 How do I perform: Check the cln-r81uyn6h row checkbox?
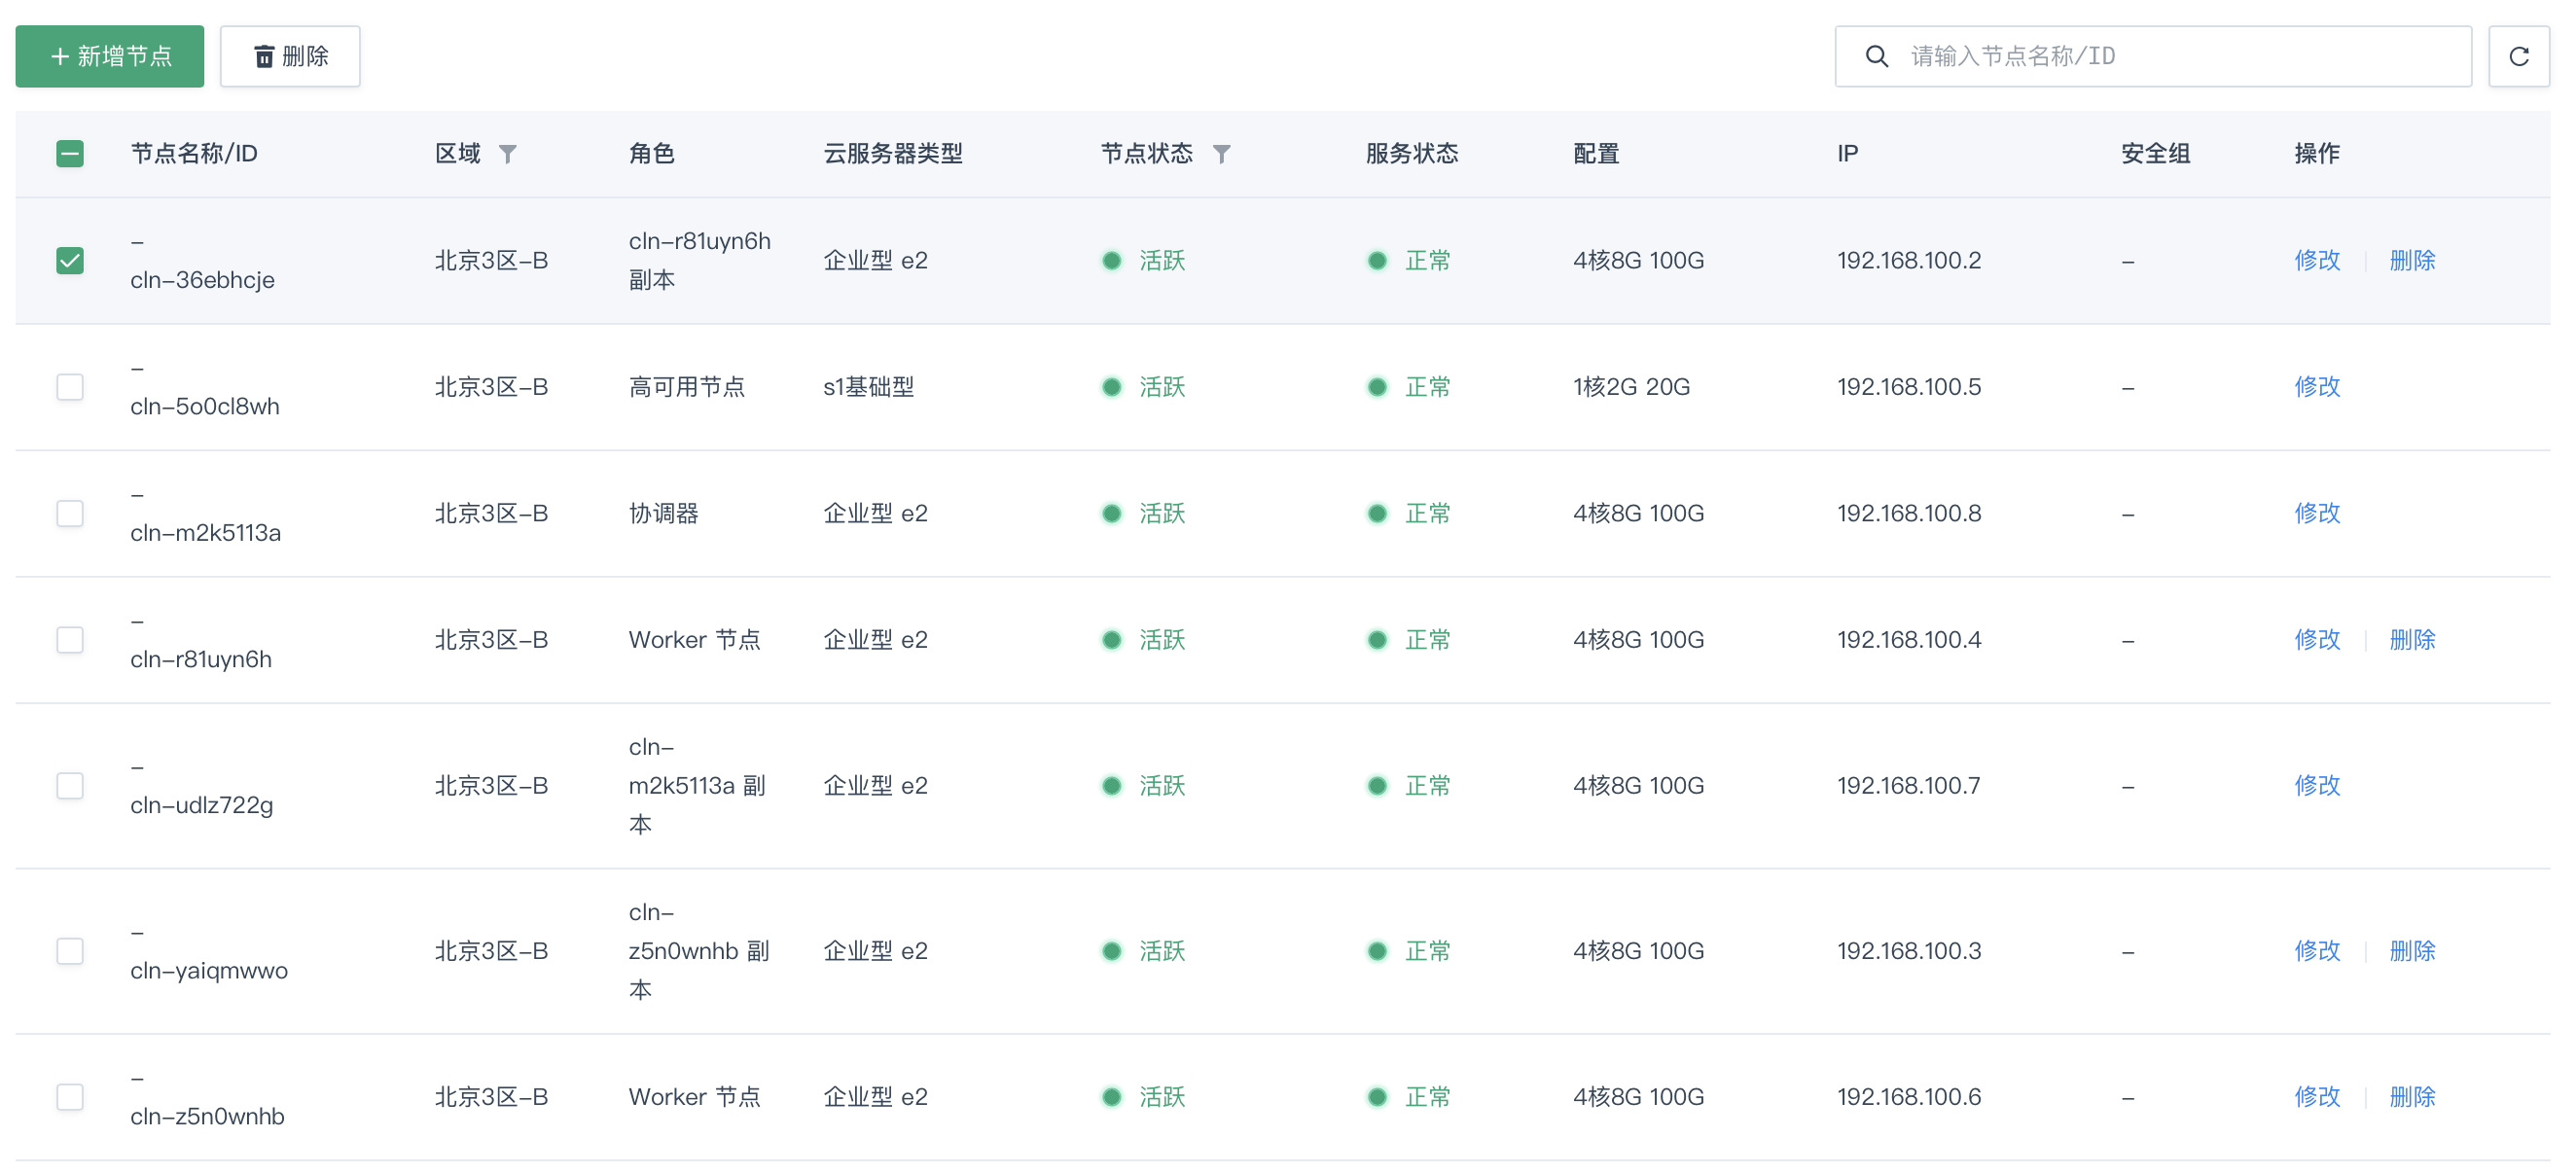[x=70, y=640]
